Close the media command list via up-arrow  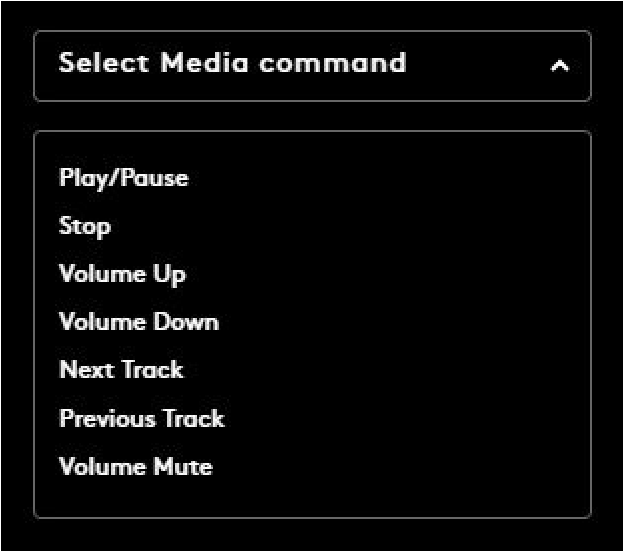coord(560,66)
